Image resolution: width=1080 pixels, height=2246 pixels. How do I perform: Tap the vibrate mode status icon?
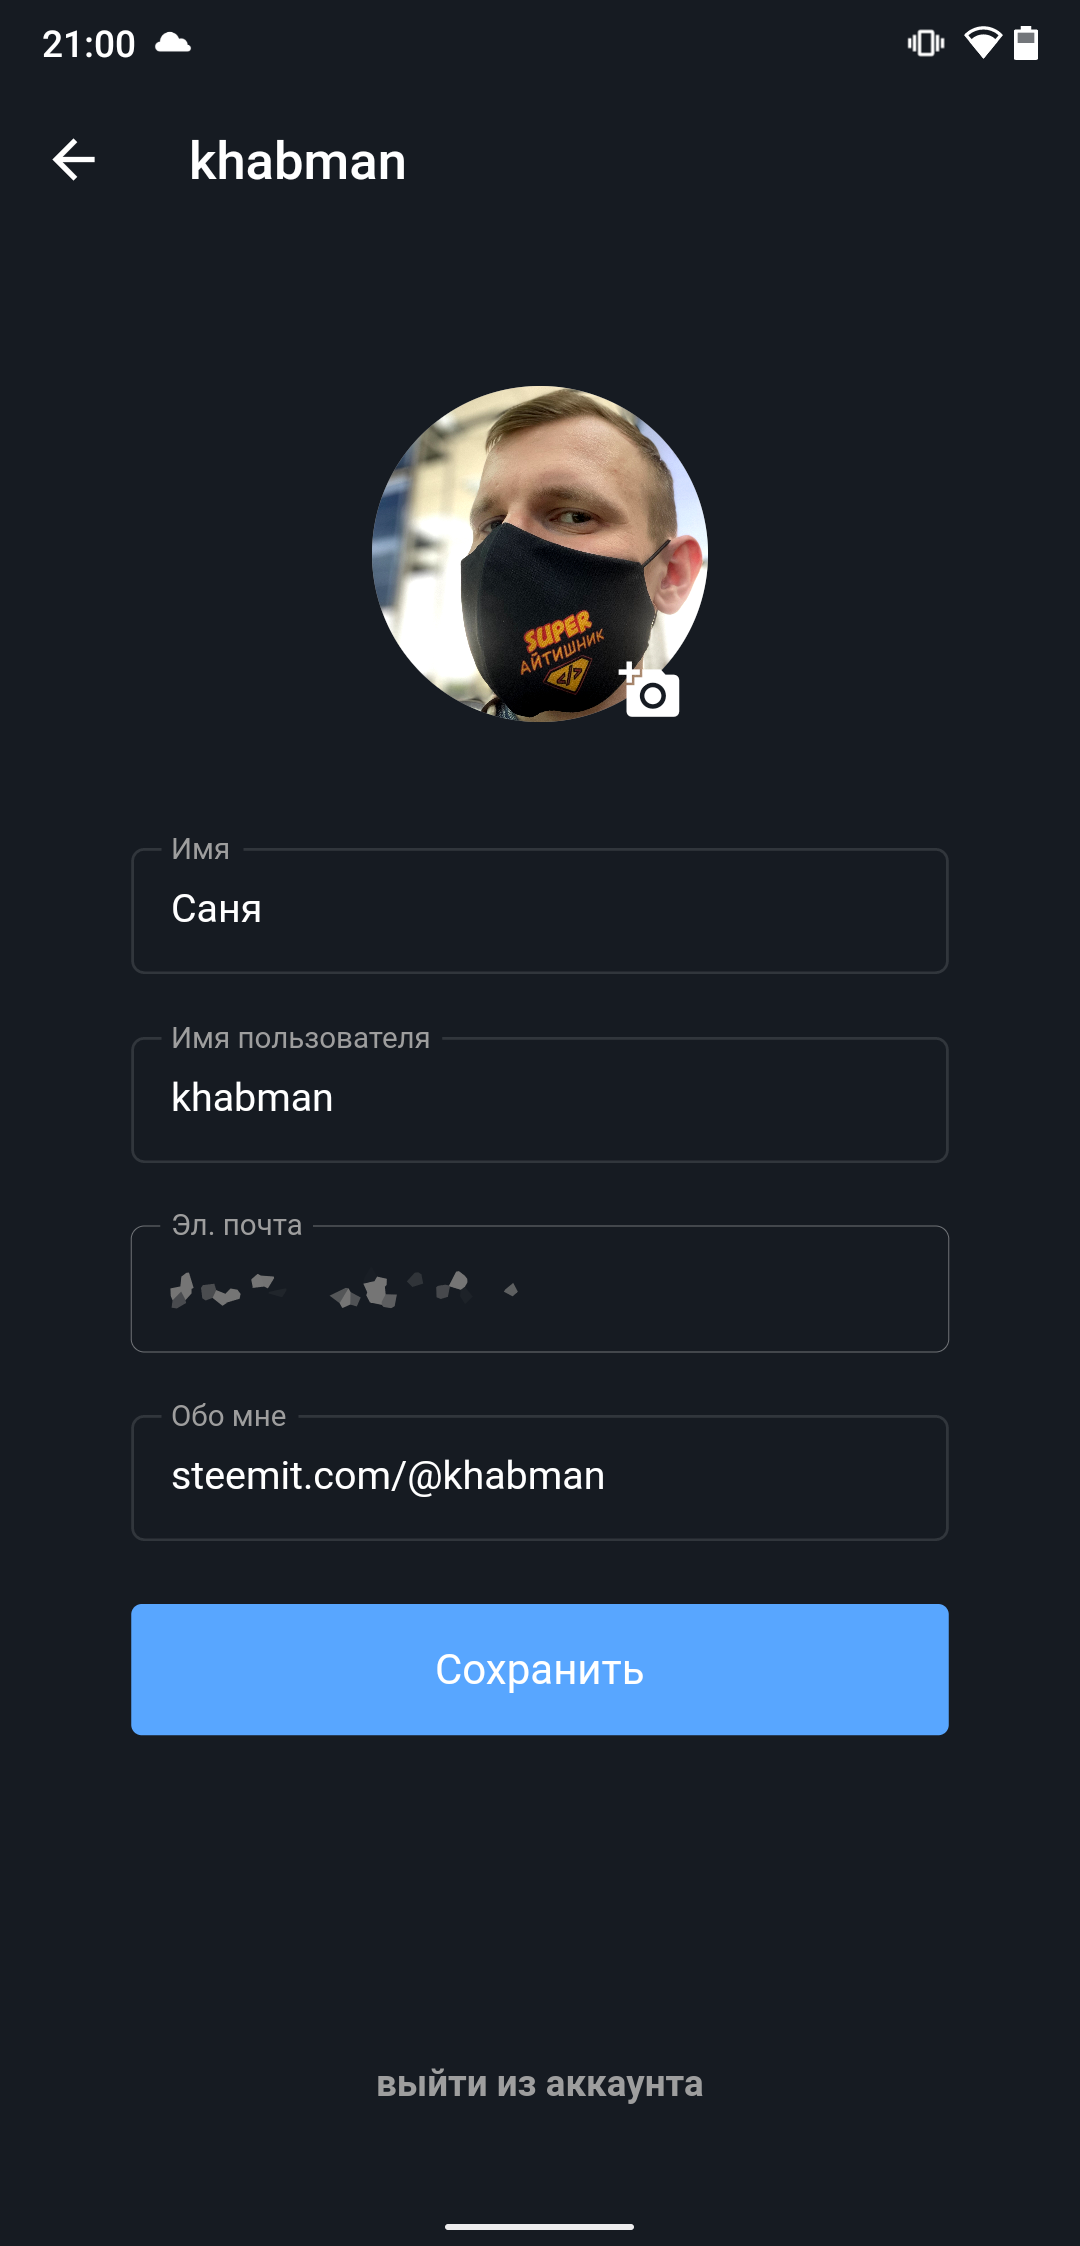click(x=926, y=43)
